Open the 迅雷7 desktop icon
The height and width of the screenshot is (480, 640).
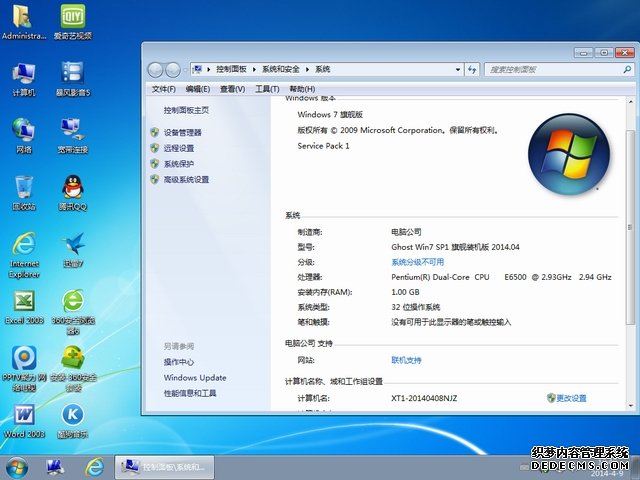click(73, 250)
